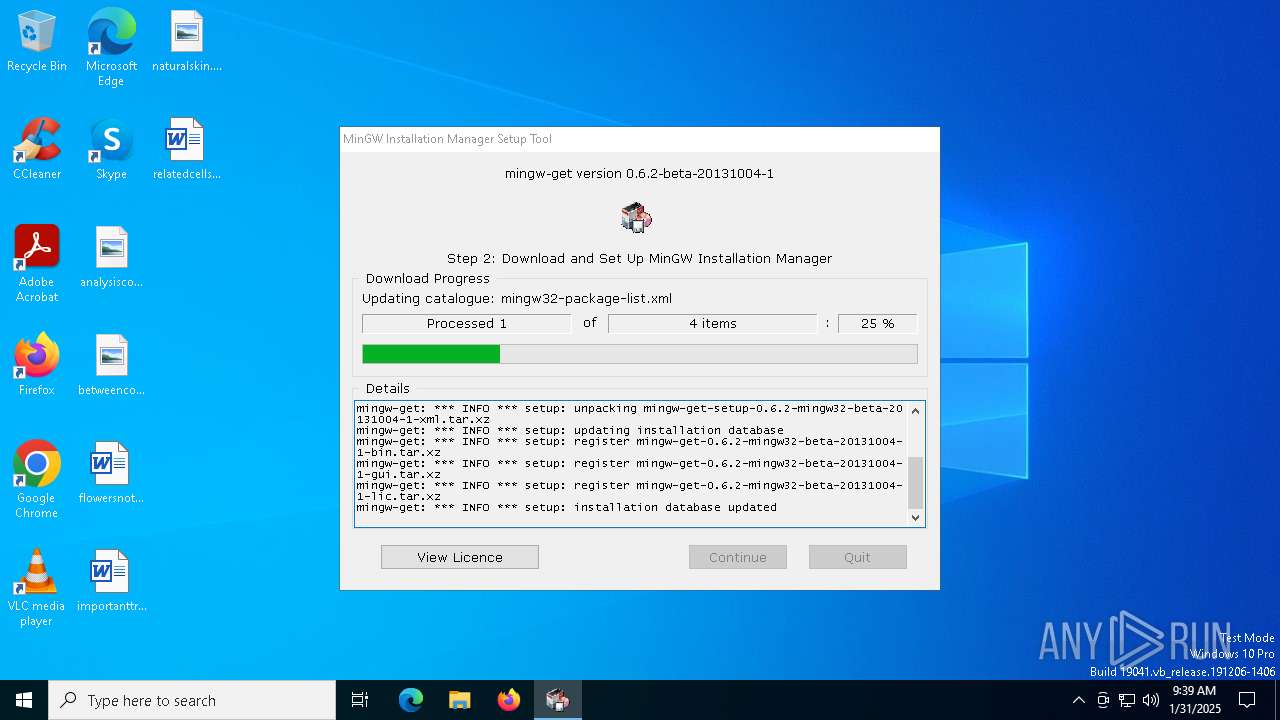Click the taskbar search box
This screenshot has width=1280, height=720.
(x=192, y=700)
